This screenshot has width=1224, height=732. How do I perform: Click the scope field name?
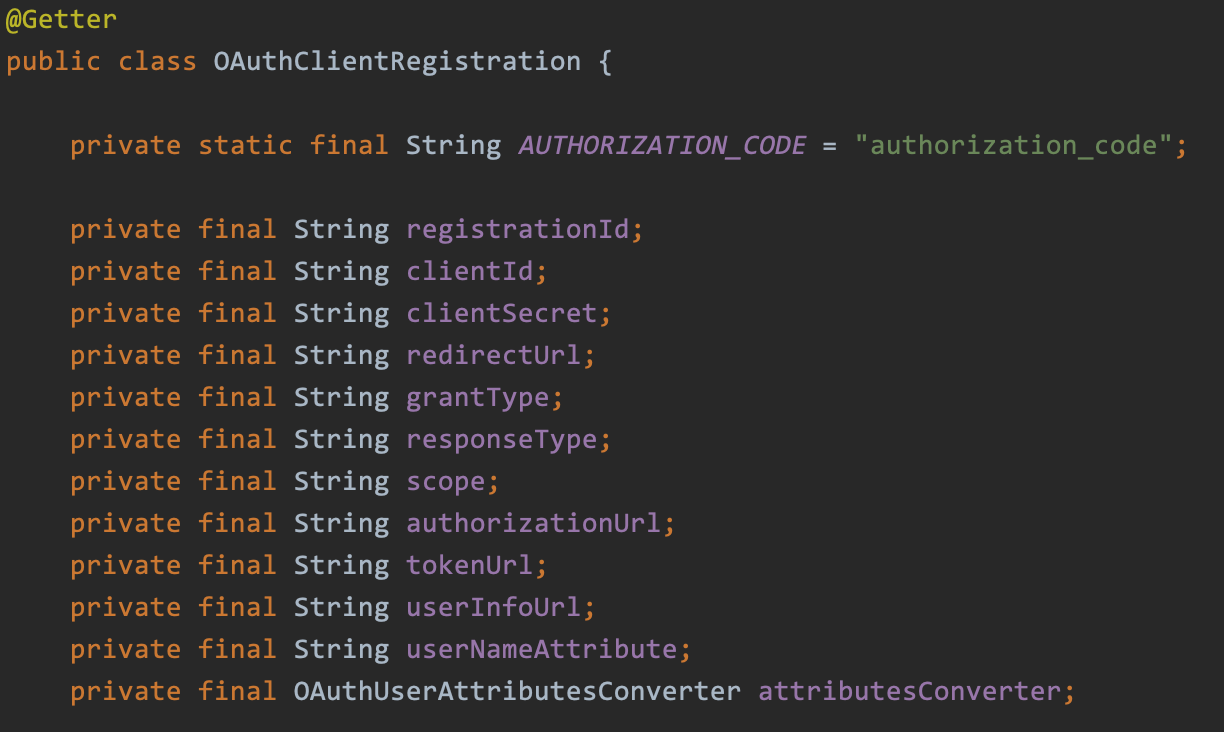point(446,482)
